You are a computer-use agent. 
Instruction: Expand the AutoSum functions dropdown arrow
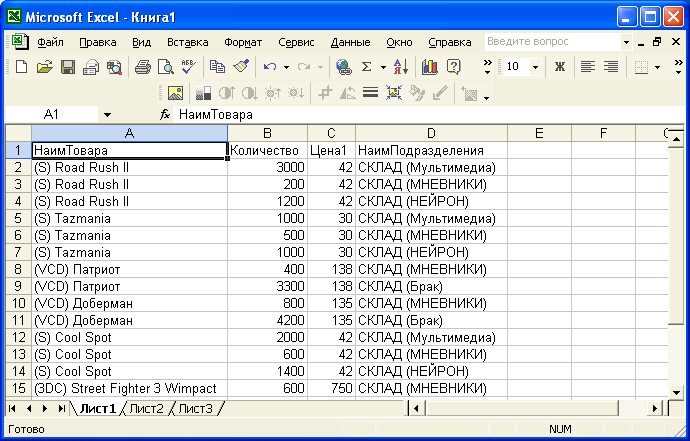pyautogui.click(x=383, y=67)
